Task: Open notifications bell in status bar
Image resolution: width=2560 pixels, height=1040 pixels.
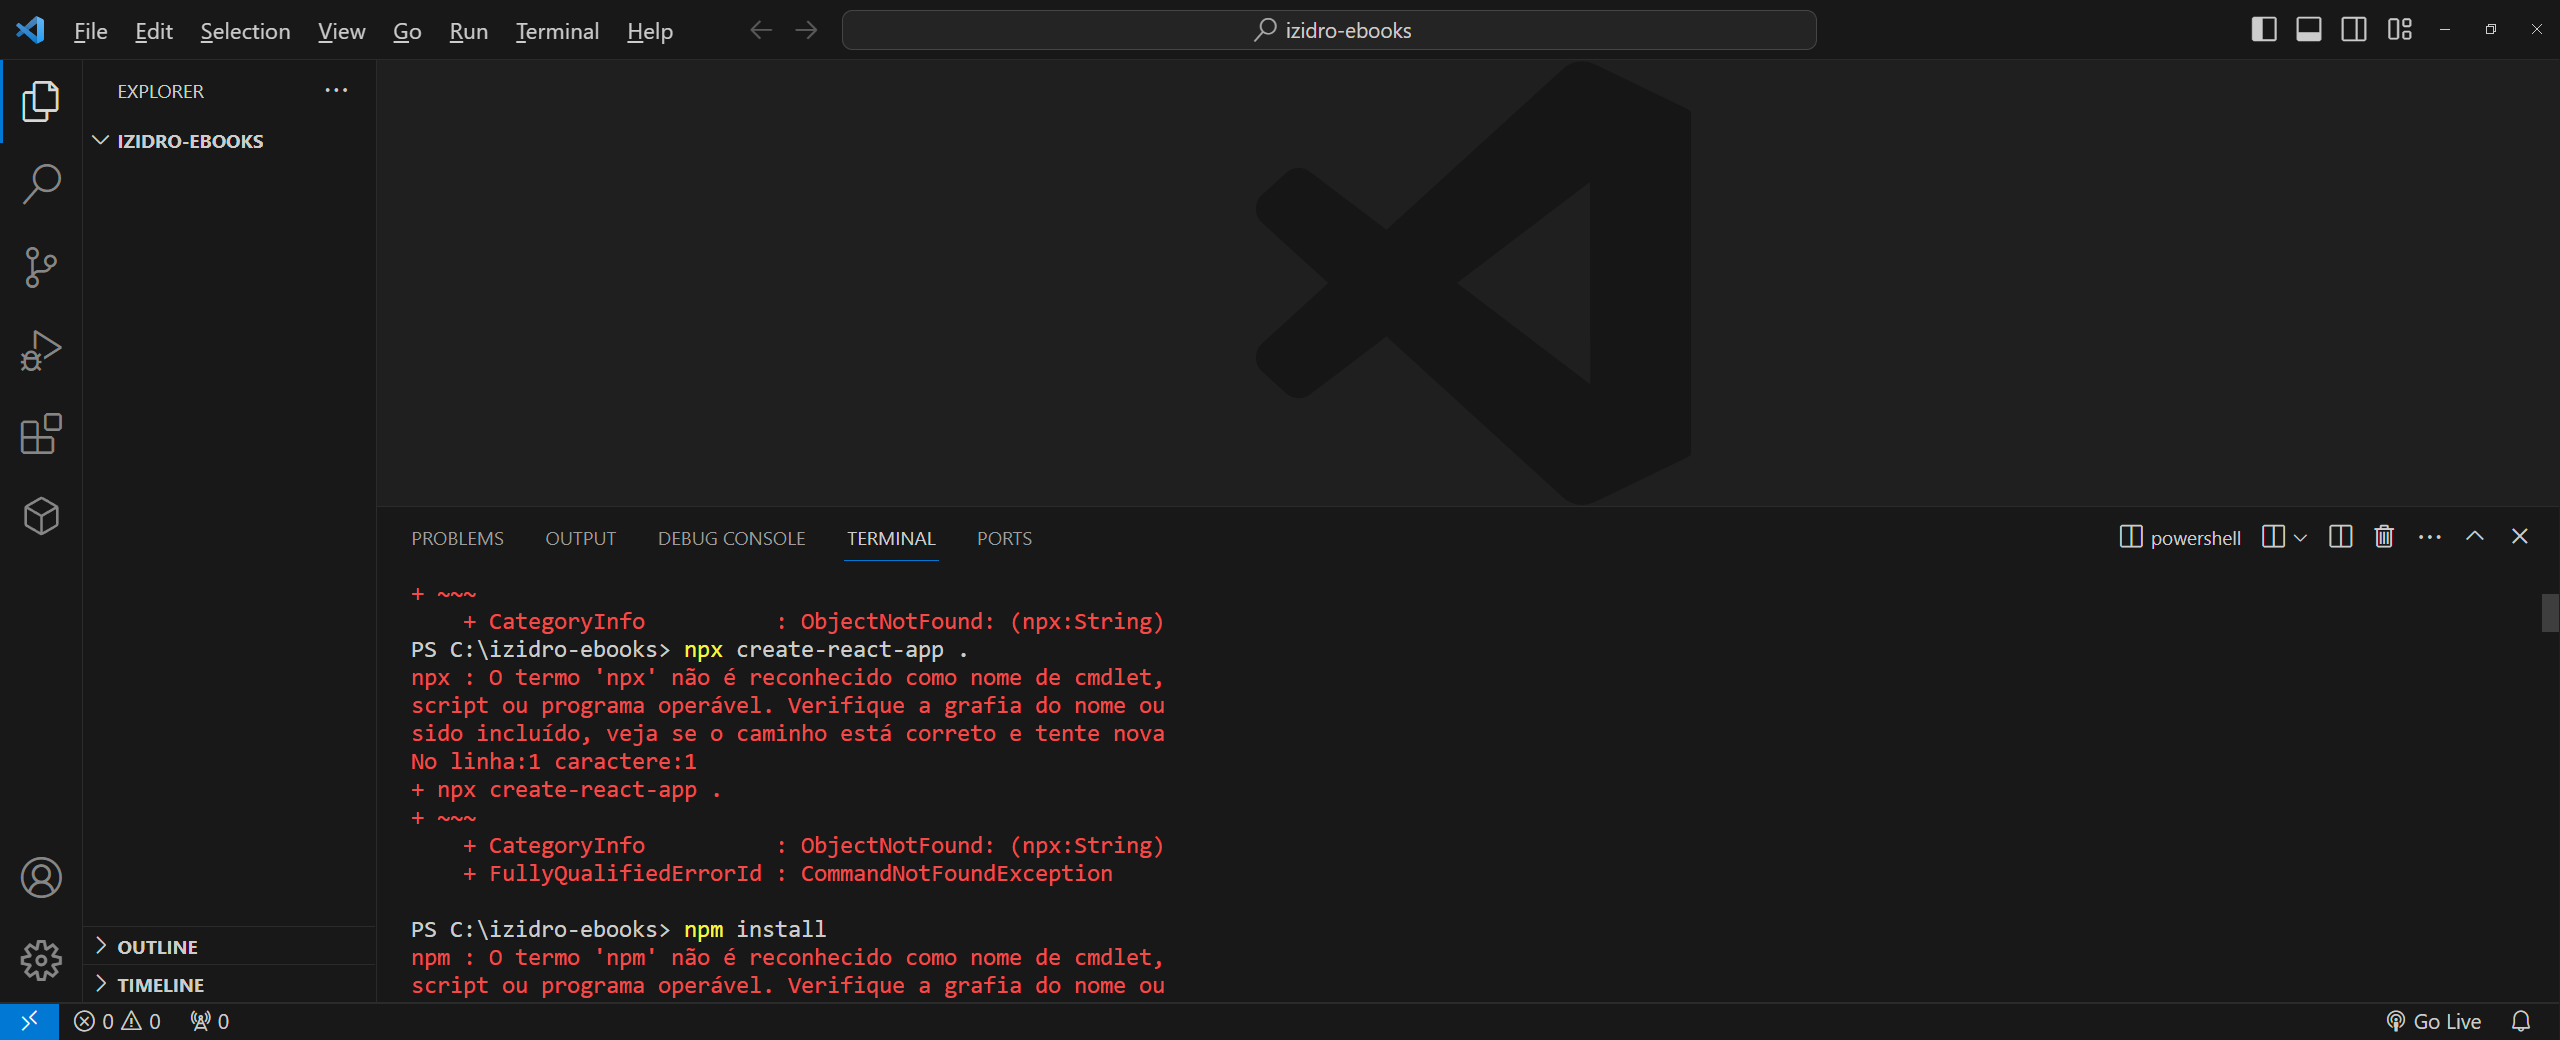Action: point(2521,1021)
